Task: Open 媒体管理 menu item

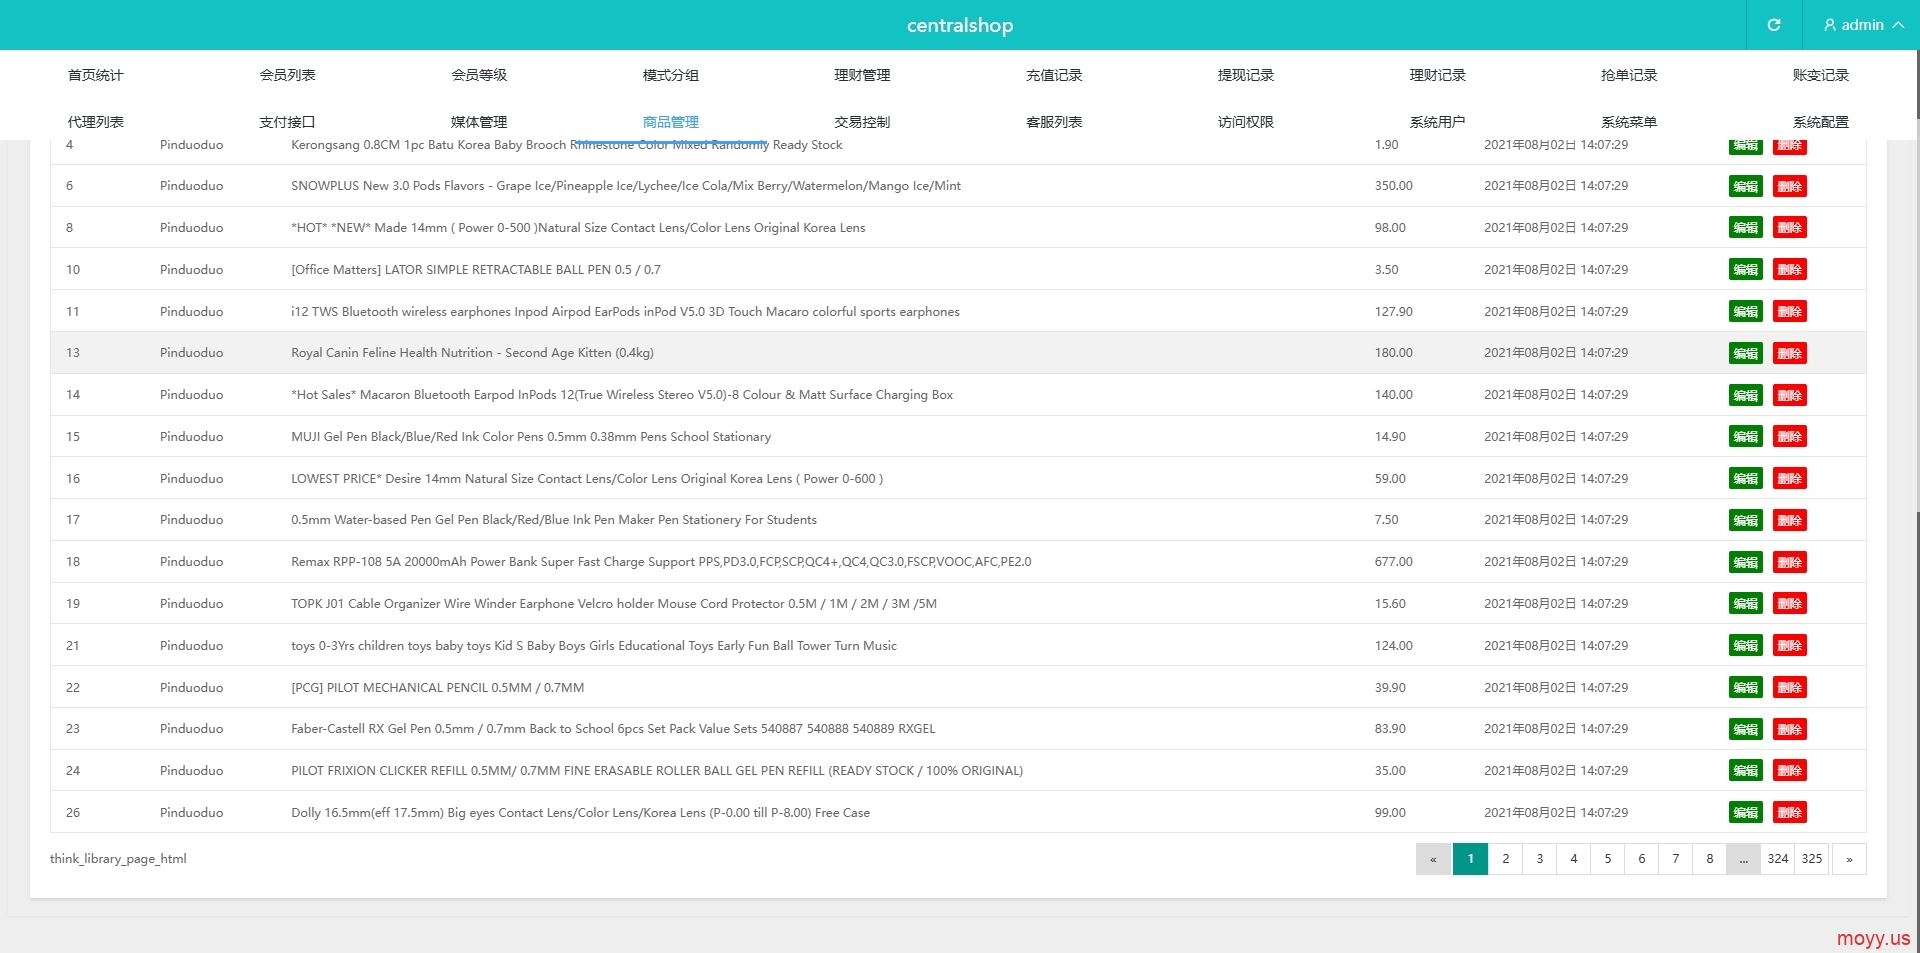Action: click(479, 122)
